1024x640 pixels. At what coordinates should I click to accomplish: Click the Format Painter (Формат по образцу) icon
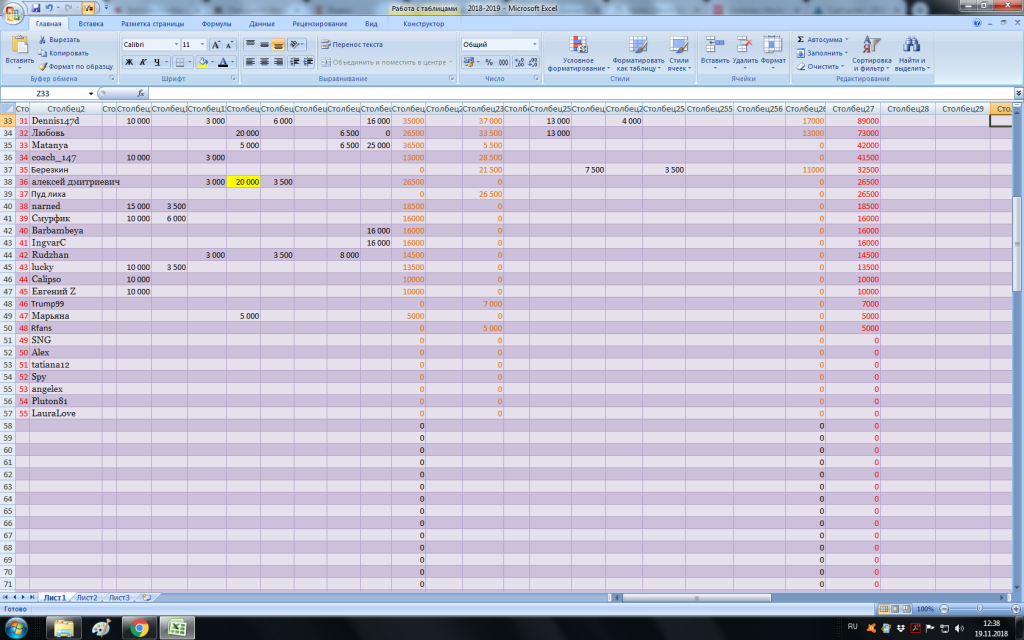click(43, 66)
